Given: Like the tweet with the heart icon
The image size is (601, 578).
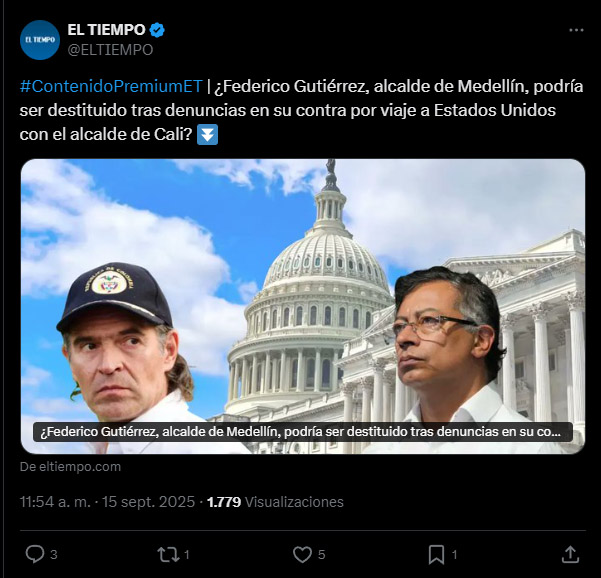Looking at the screenshot, I should (302, 554).
